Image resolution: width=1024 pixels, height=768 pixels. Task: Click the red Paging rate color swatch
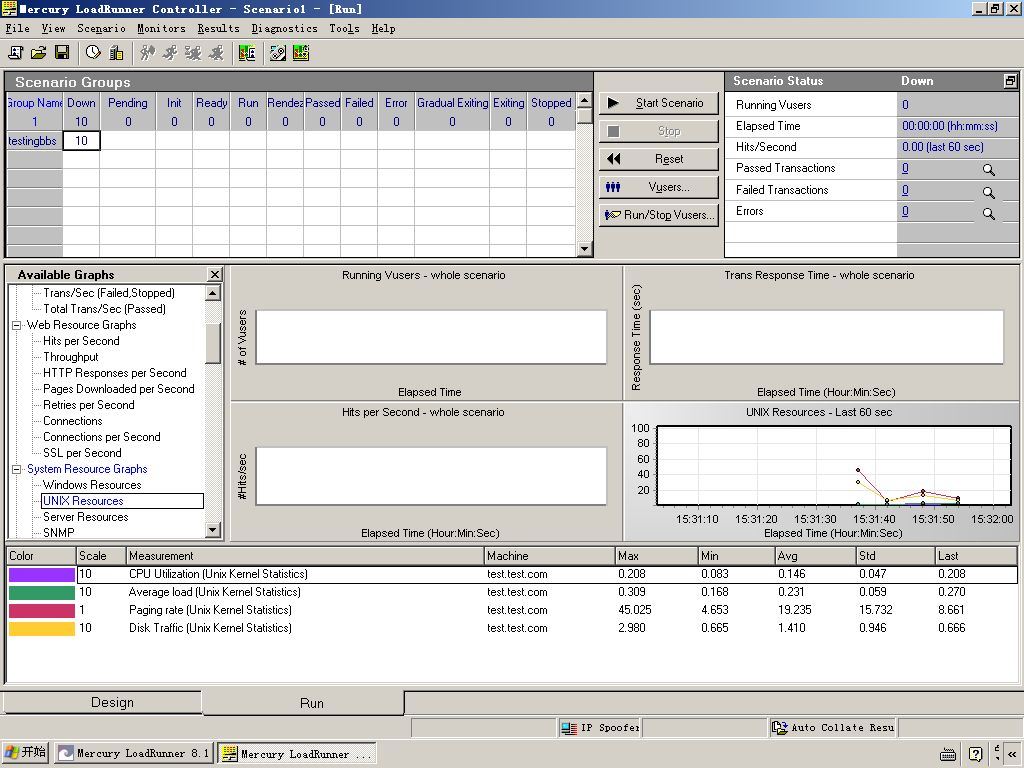41,611
